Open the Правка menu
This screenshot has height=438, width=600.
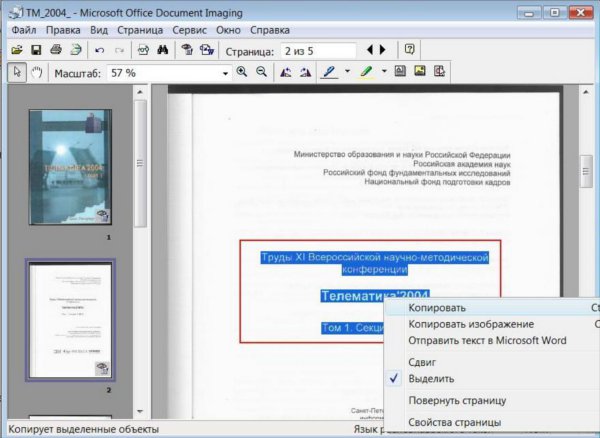pos(63,30)
